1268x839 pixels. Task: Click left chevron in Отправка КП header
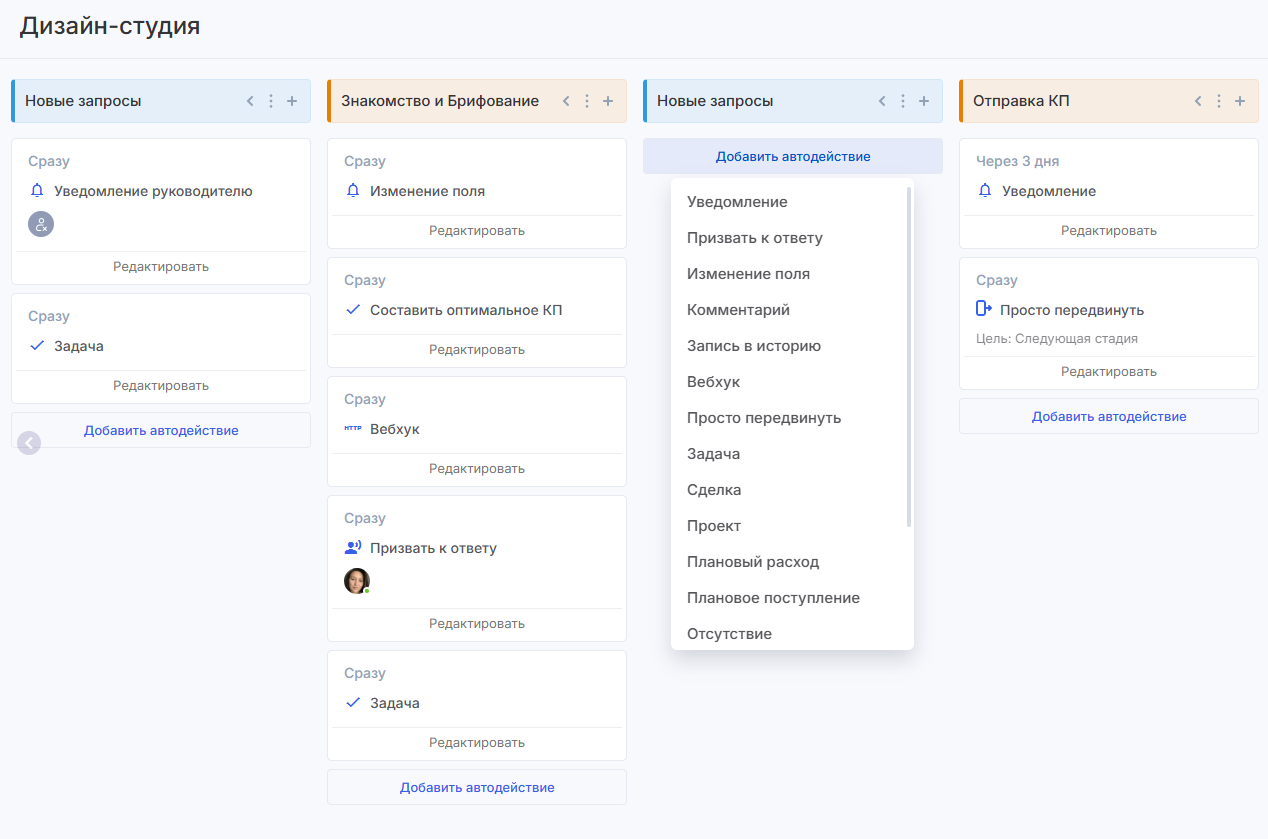pyautogui.click(x=1198, y=101)
